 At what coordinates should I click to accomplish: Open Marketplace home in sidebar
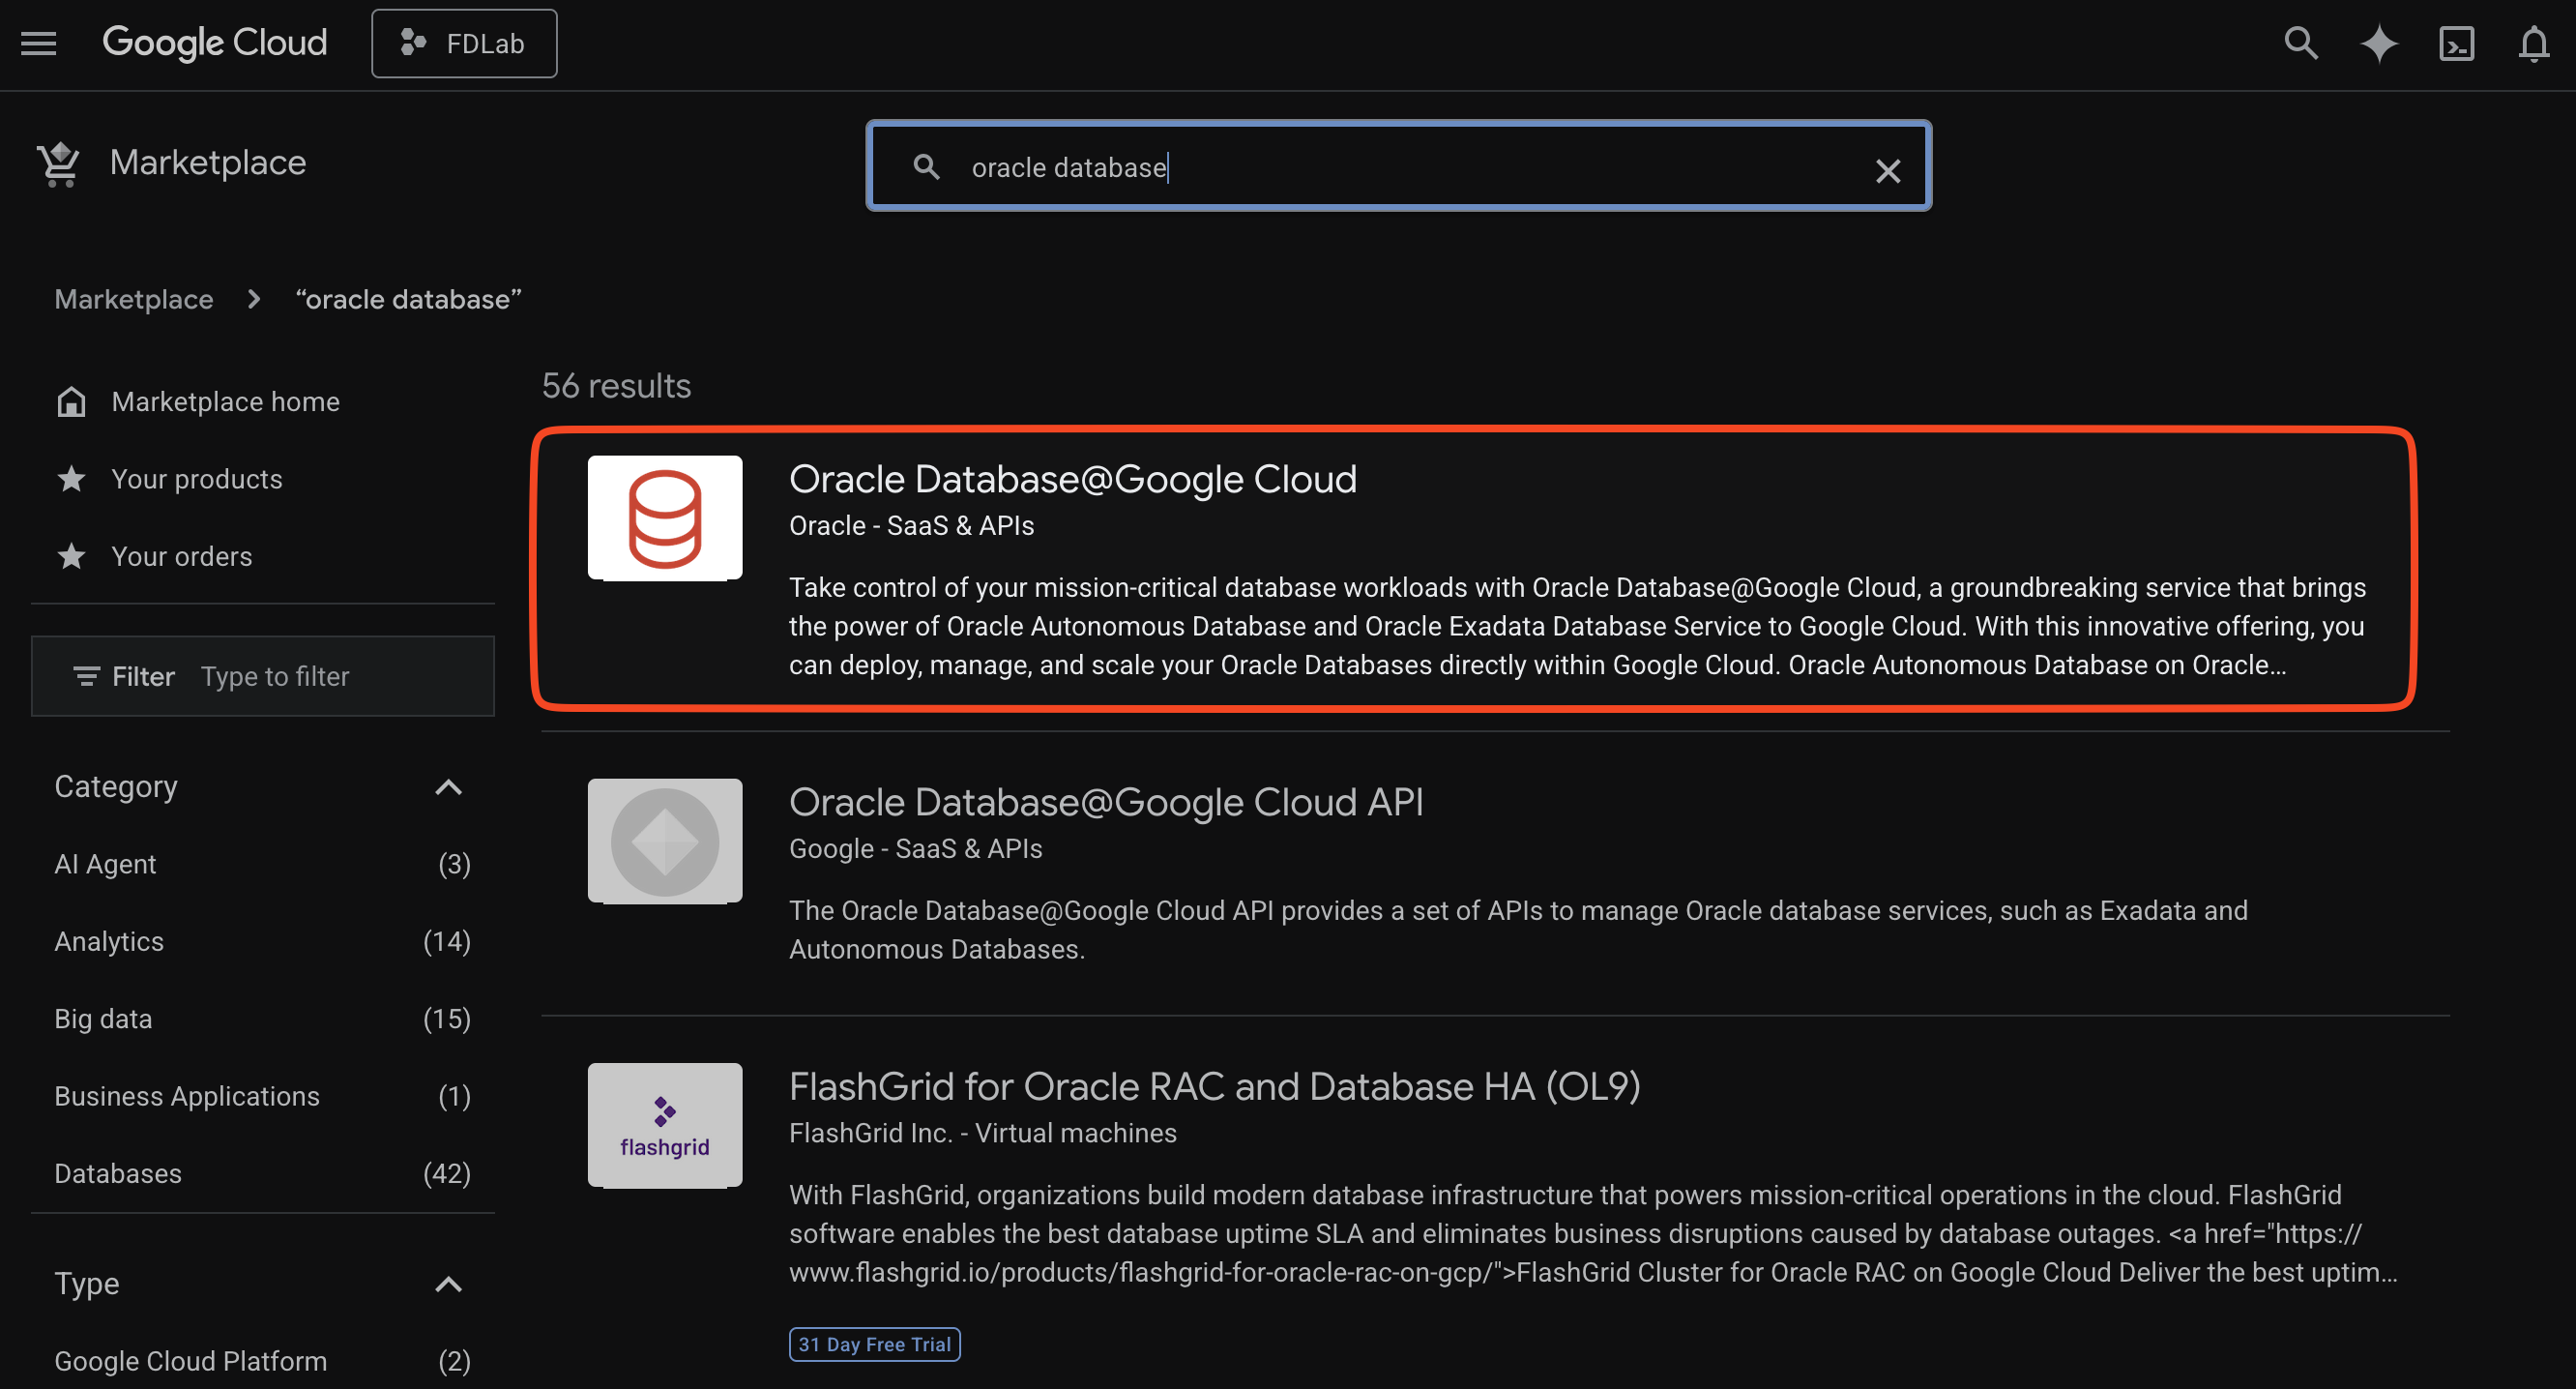coord(226,401)
